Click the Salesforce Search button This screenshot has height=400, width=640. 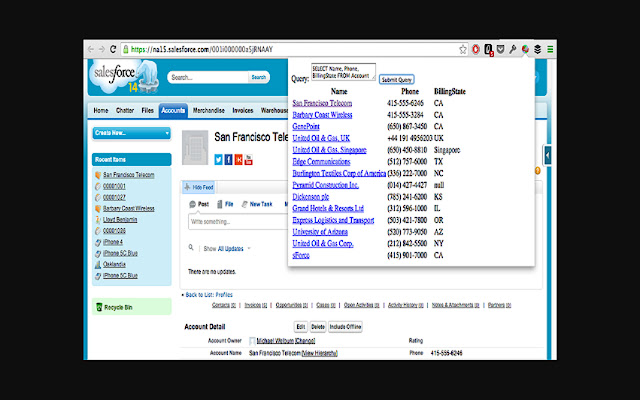[258, 77]
